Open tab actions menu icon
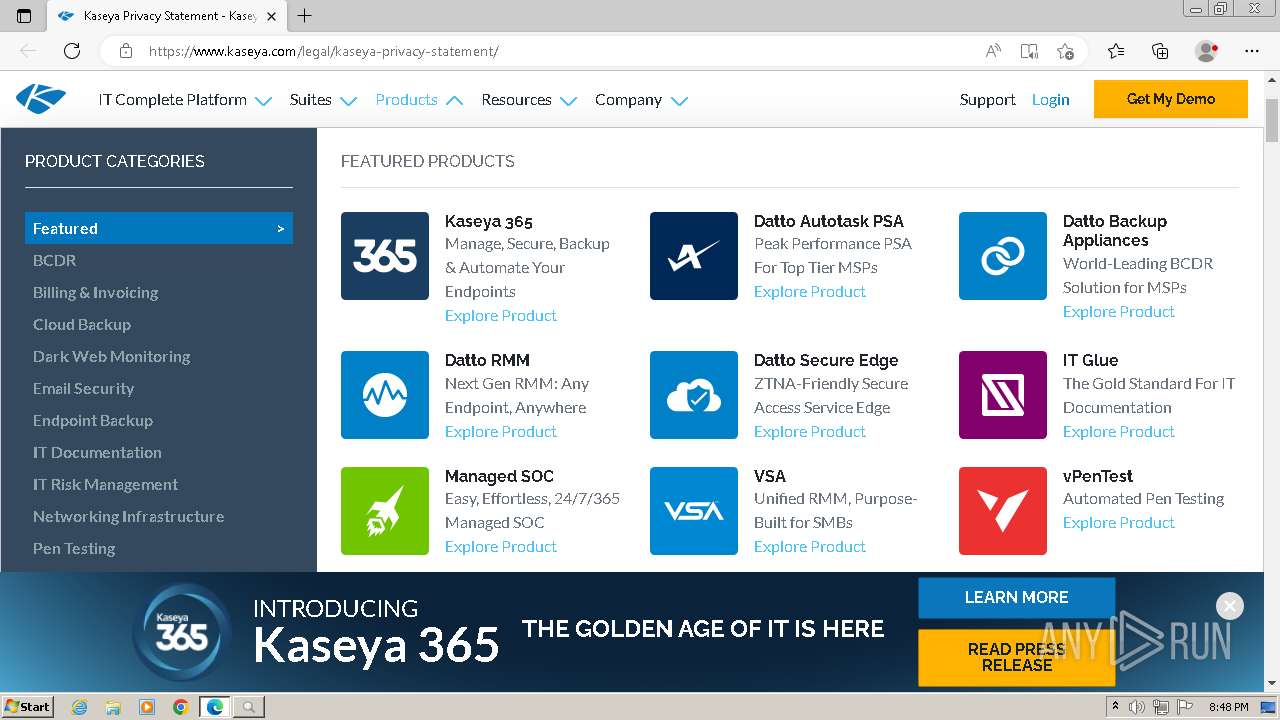The width and height of the screenshot is (1280, 720). point(24,16)
